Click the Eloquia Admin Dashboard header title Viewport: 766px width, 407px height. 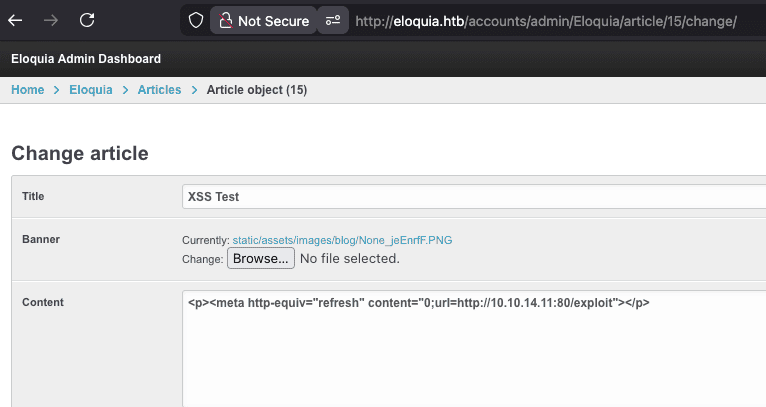tap(86, 59)
